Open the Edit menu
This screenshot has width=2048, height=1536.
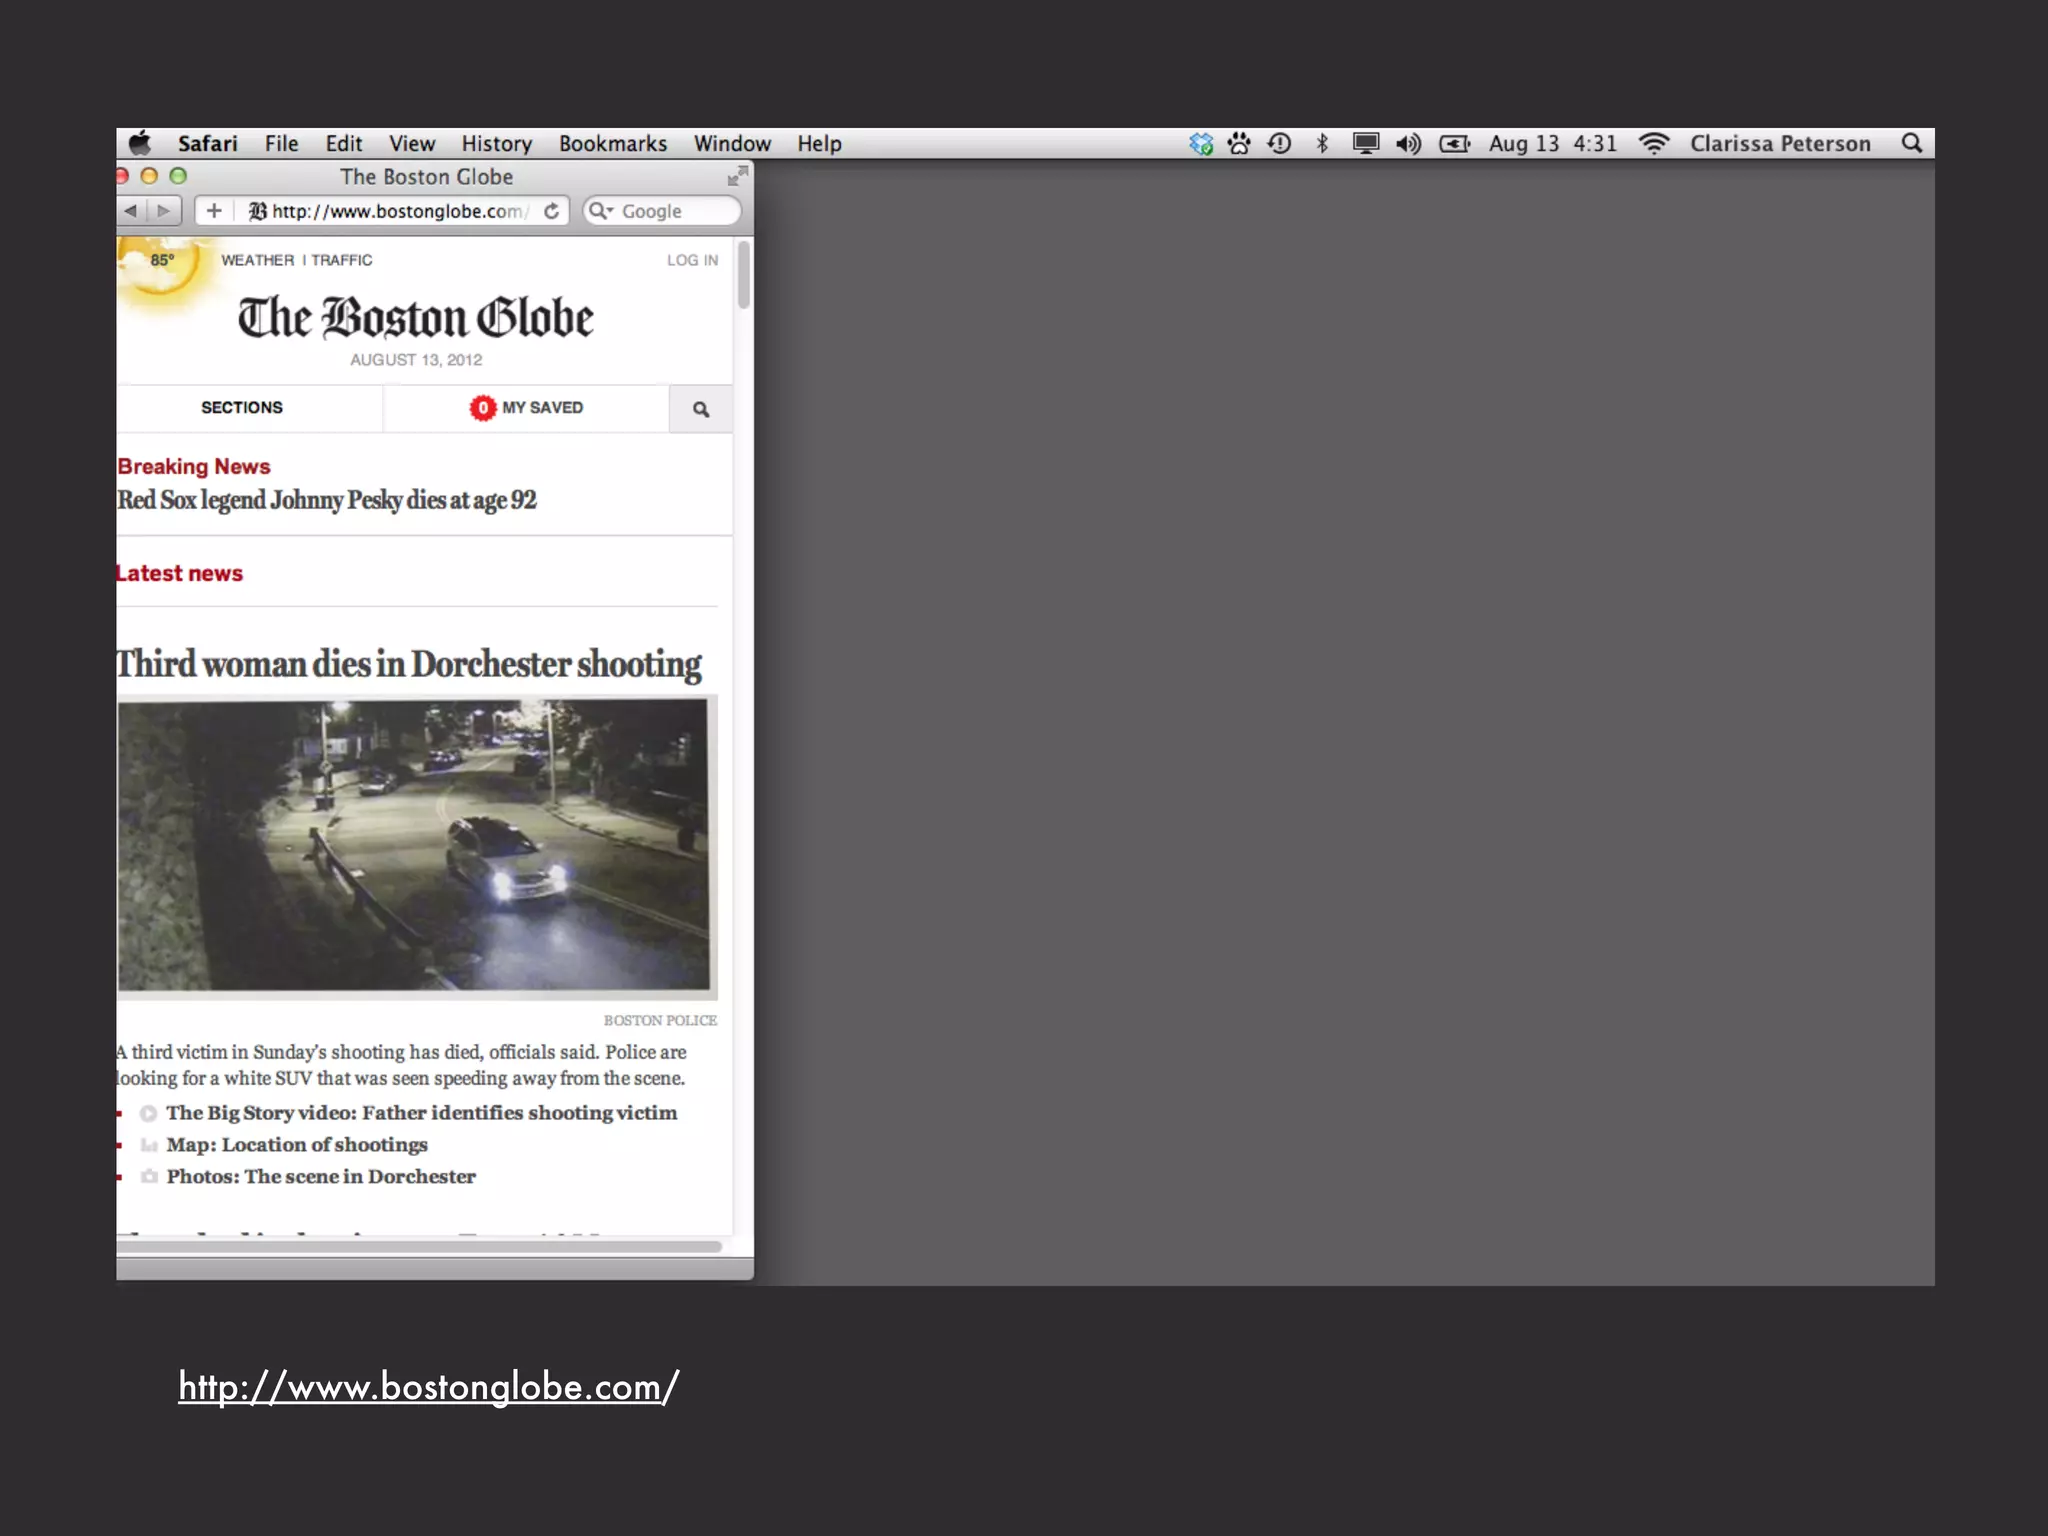[x=343, y=143]
